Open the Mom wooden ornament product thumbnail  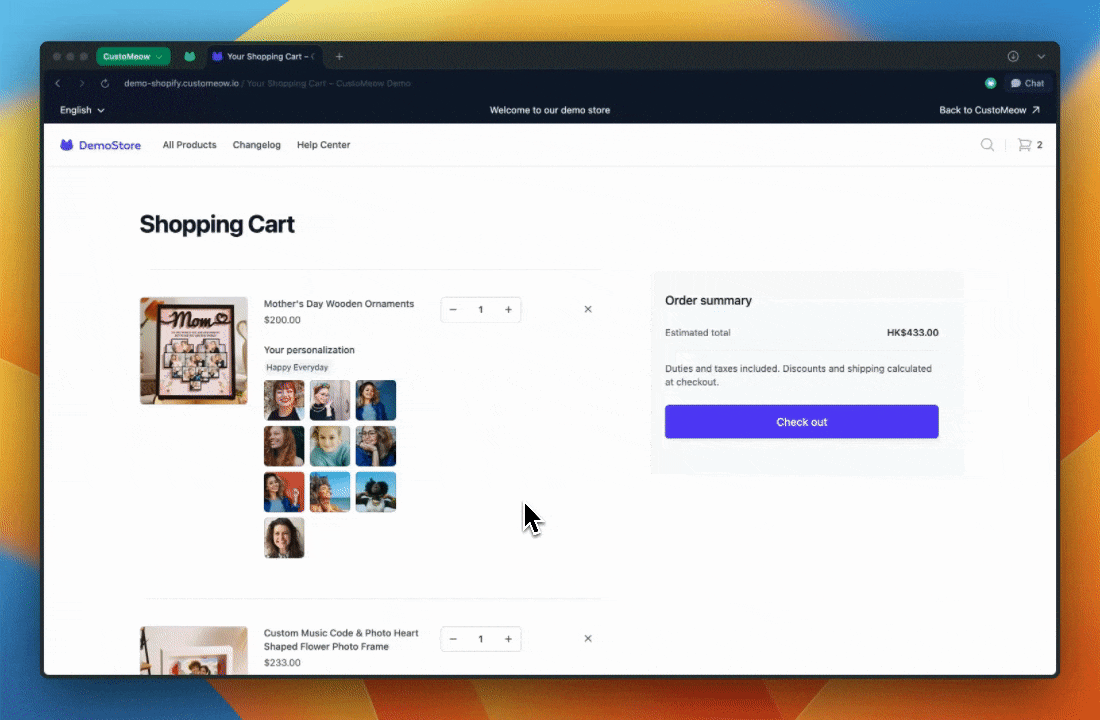pos(194,351)
